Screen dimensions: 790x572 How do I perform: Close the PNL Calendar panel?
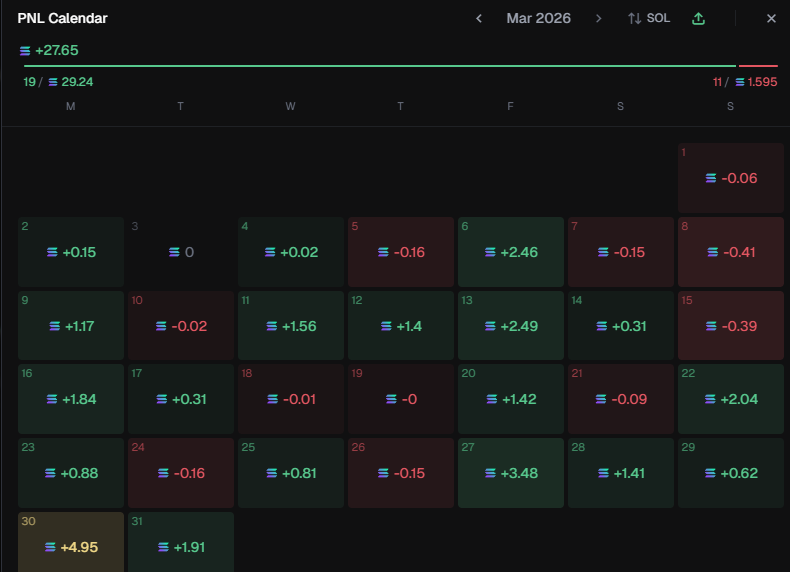(x=771, y=19)
